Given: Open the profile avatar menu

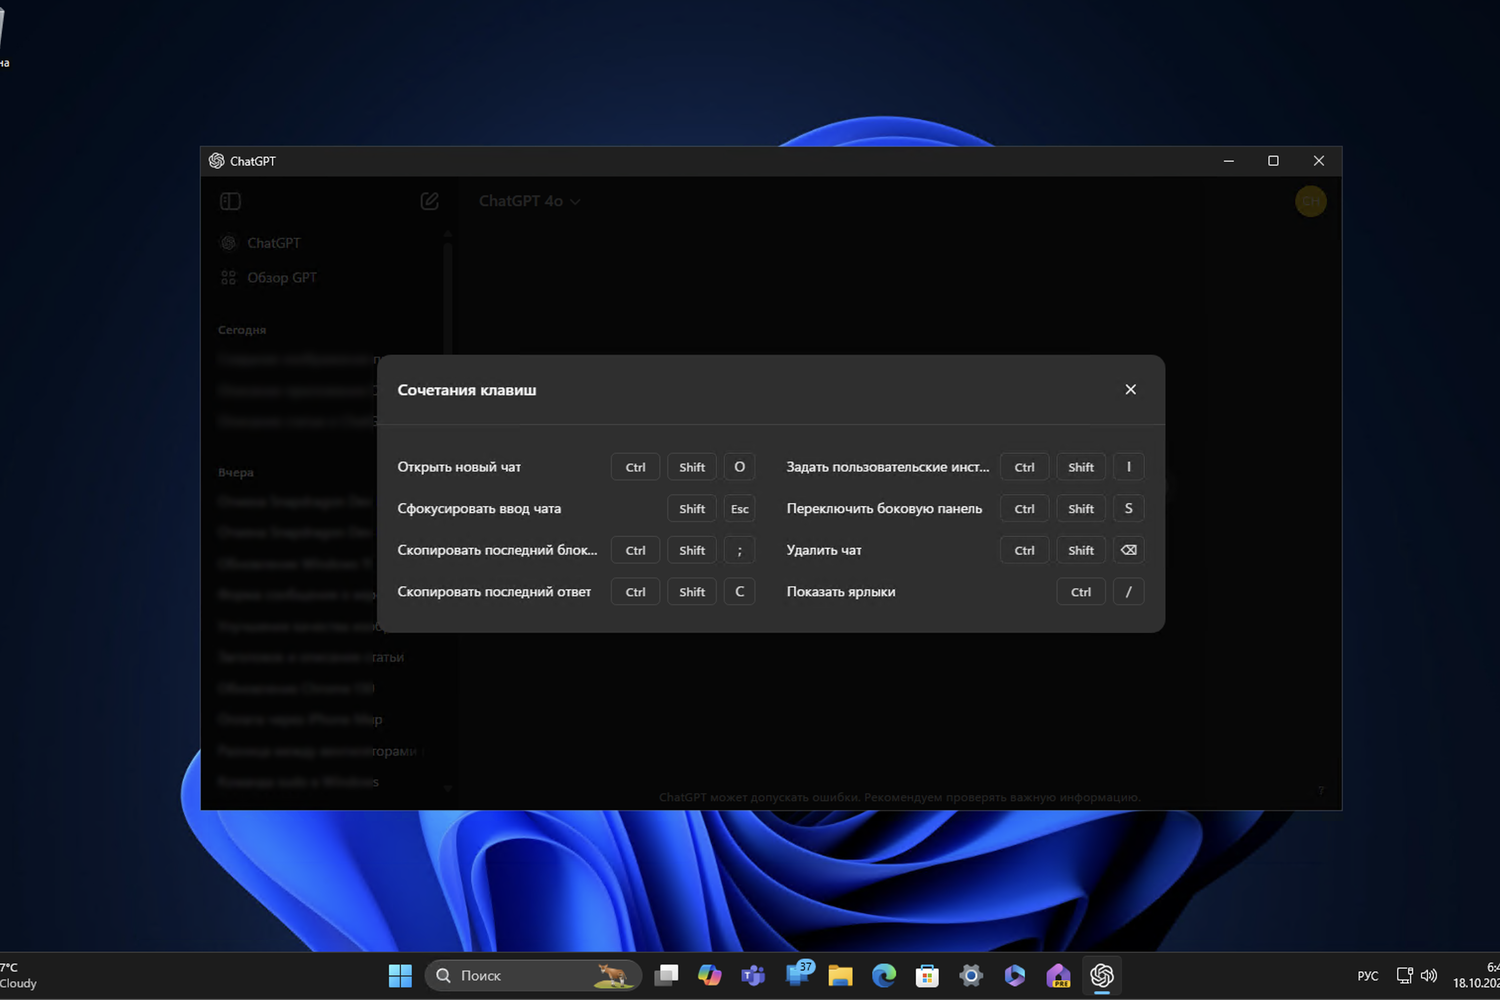Looking at the screenshot, I should point(1310,201).
